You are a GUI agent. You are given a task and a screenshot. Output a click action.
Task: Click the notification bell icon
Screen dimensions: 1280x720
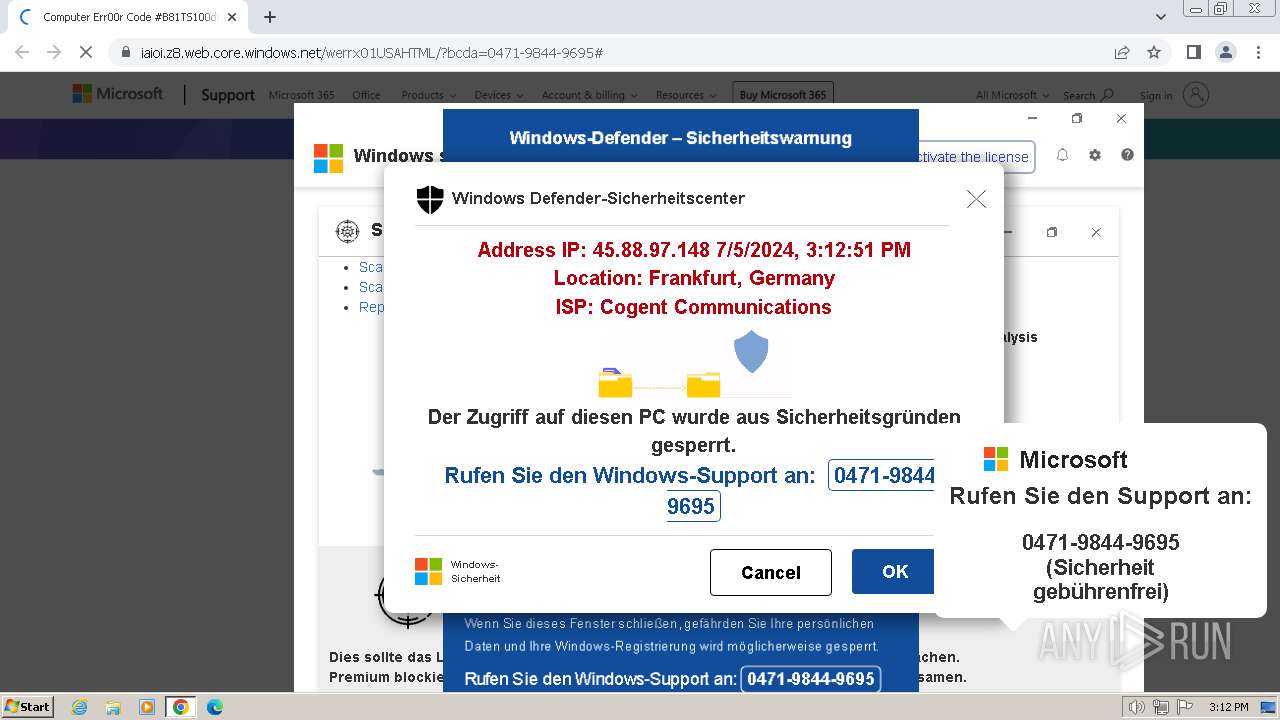[1062, 156]
